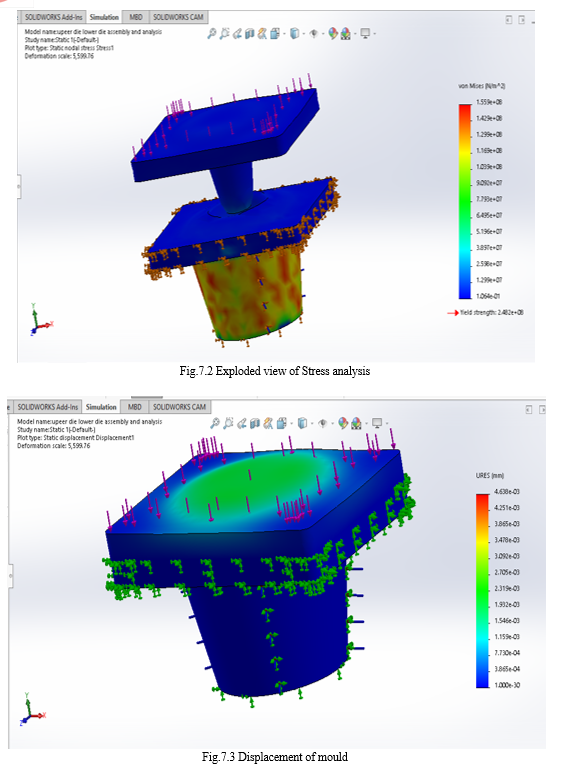Expand Apply Scene dropdown arrow in the displacement plot window

tap(366, 423)
